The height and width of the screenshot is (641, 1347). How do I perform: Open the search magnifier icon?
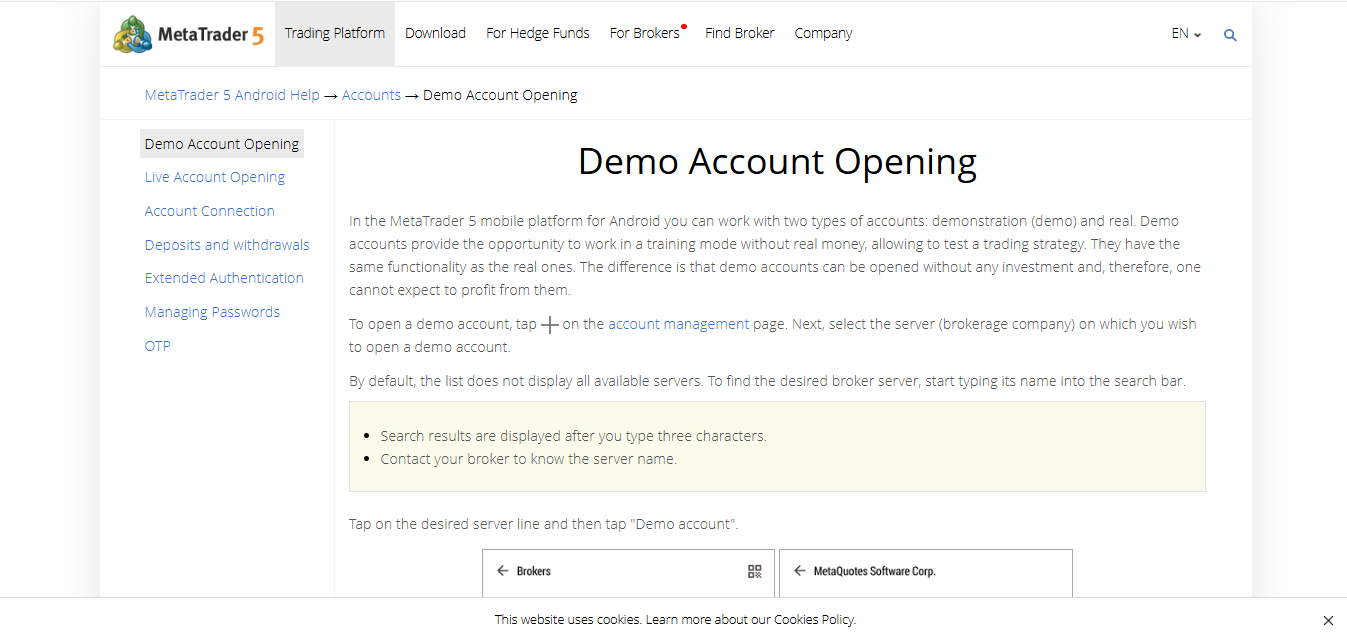(1230, 35)
